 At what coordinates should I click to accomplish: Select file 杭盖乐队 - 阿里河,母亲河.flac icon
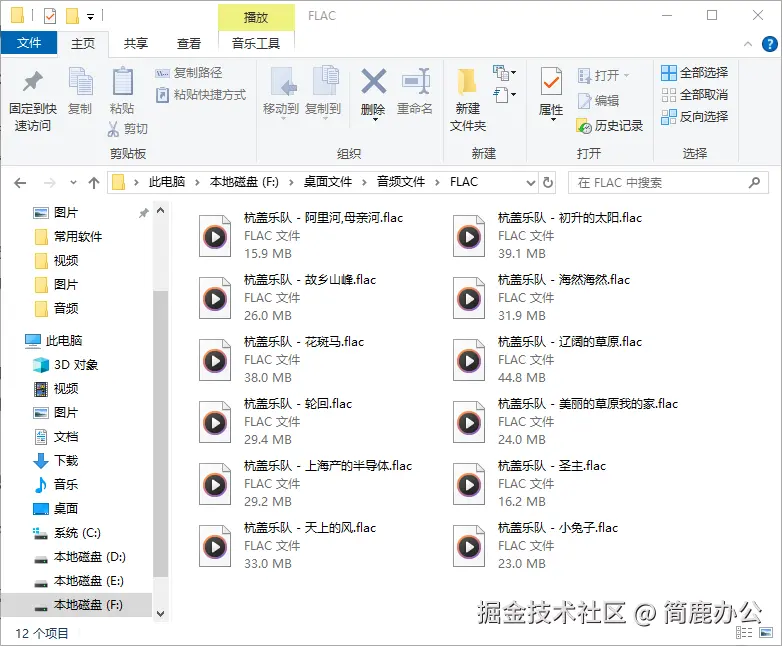215,236
